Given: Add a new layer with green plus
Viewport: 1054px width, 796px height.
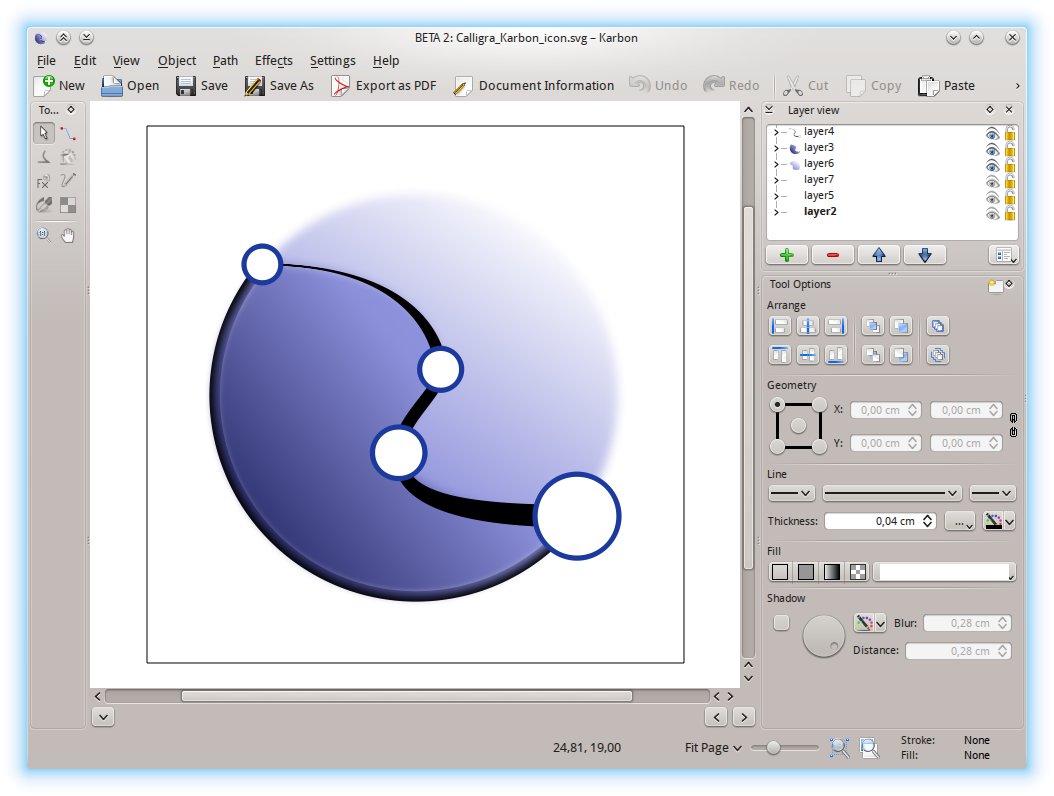Looking at the screenshot, I should pyautogui.click(x=786, y=255).
